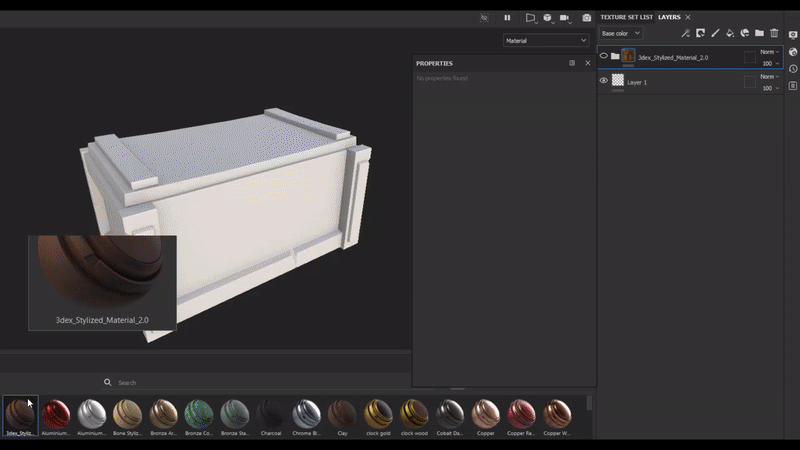The image size is (800, 450).
Task: Select the Bronze Sta material
Action: 235,417
